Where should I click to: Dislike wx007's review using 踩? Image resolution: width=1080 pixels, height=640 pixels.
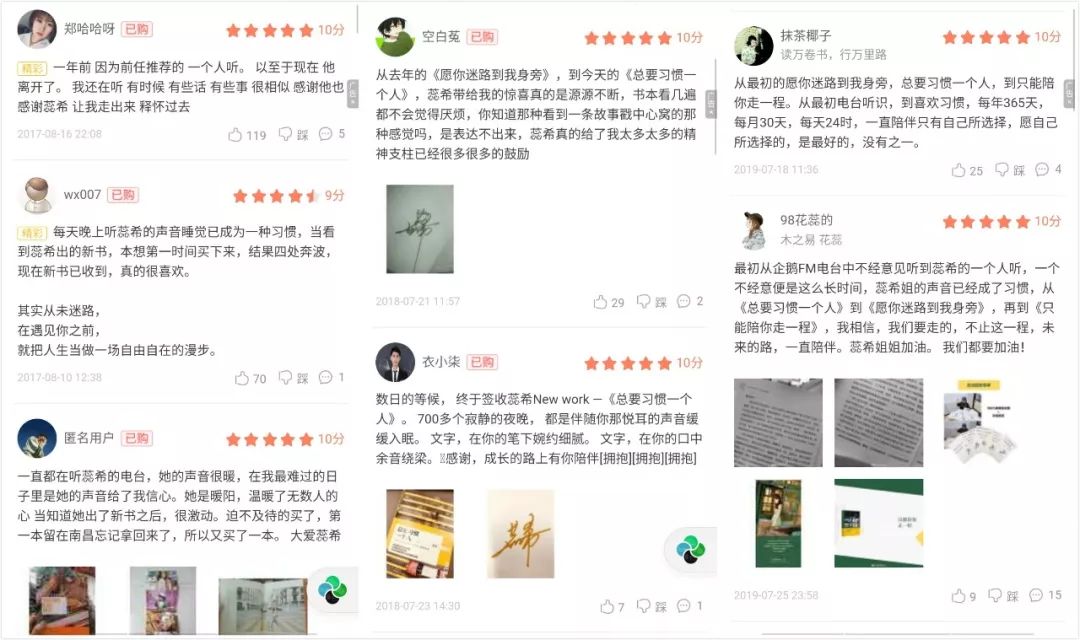pos(293,378)
